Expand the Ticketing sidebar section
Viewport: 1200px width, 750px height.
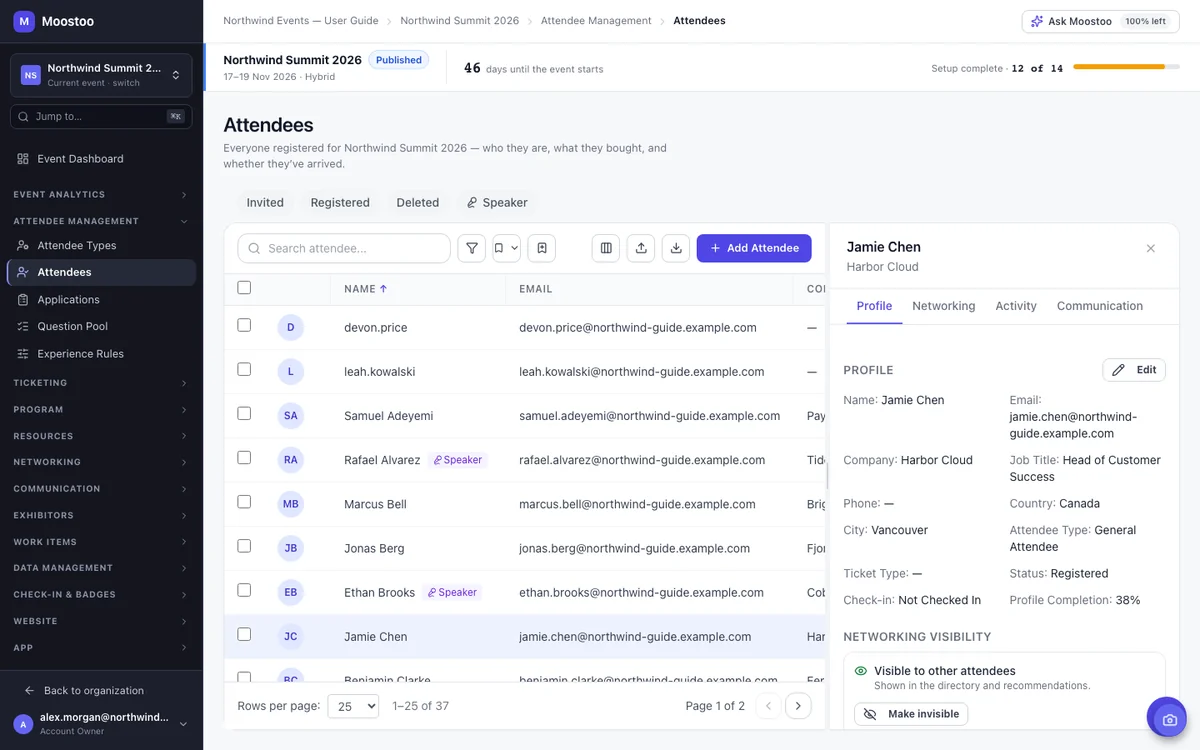tap(101, 383)
